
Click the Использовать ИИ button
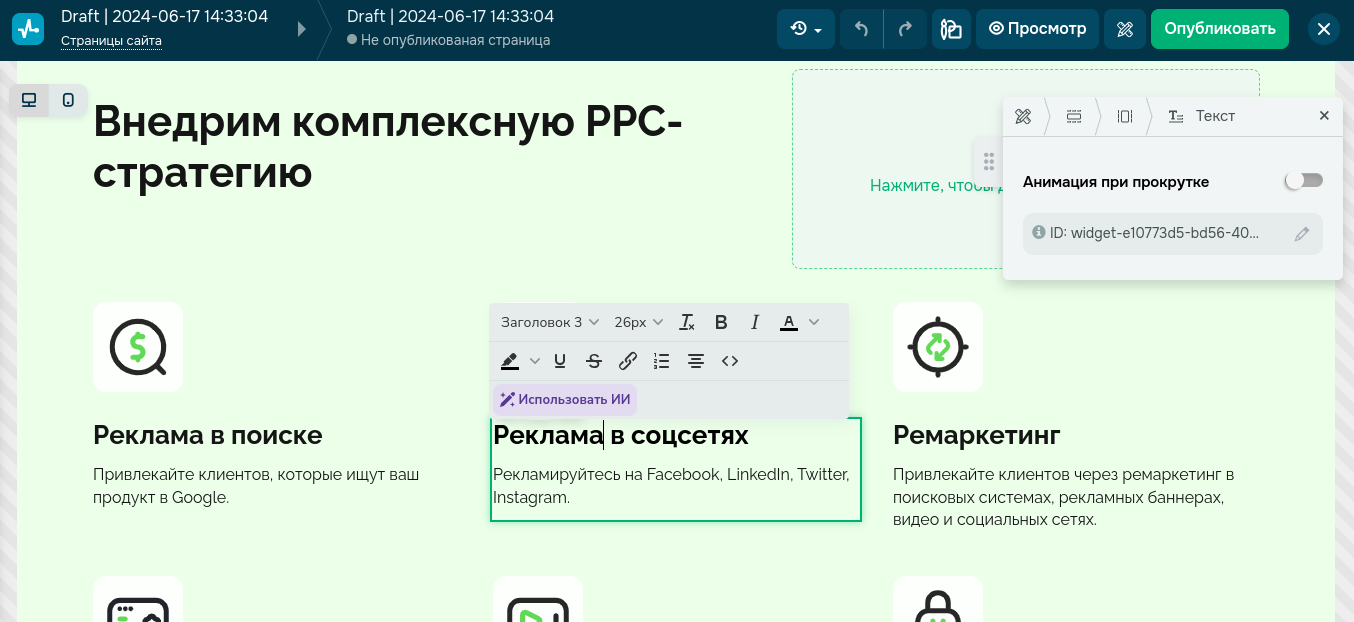[565, 399]
